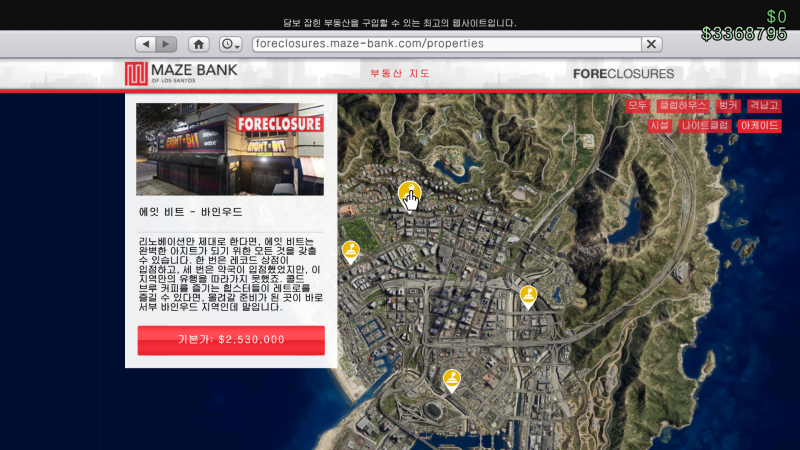Open the FORECLOSURES header logo
800x450 pixels.
point(623,73)
